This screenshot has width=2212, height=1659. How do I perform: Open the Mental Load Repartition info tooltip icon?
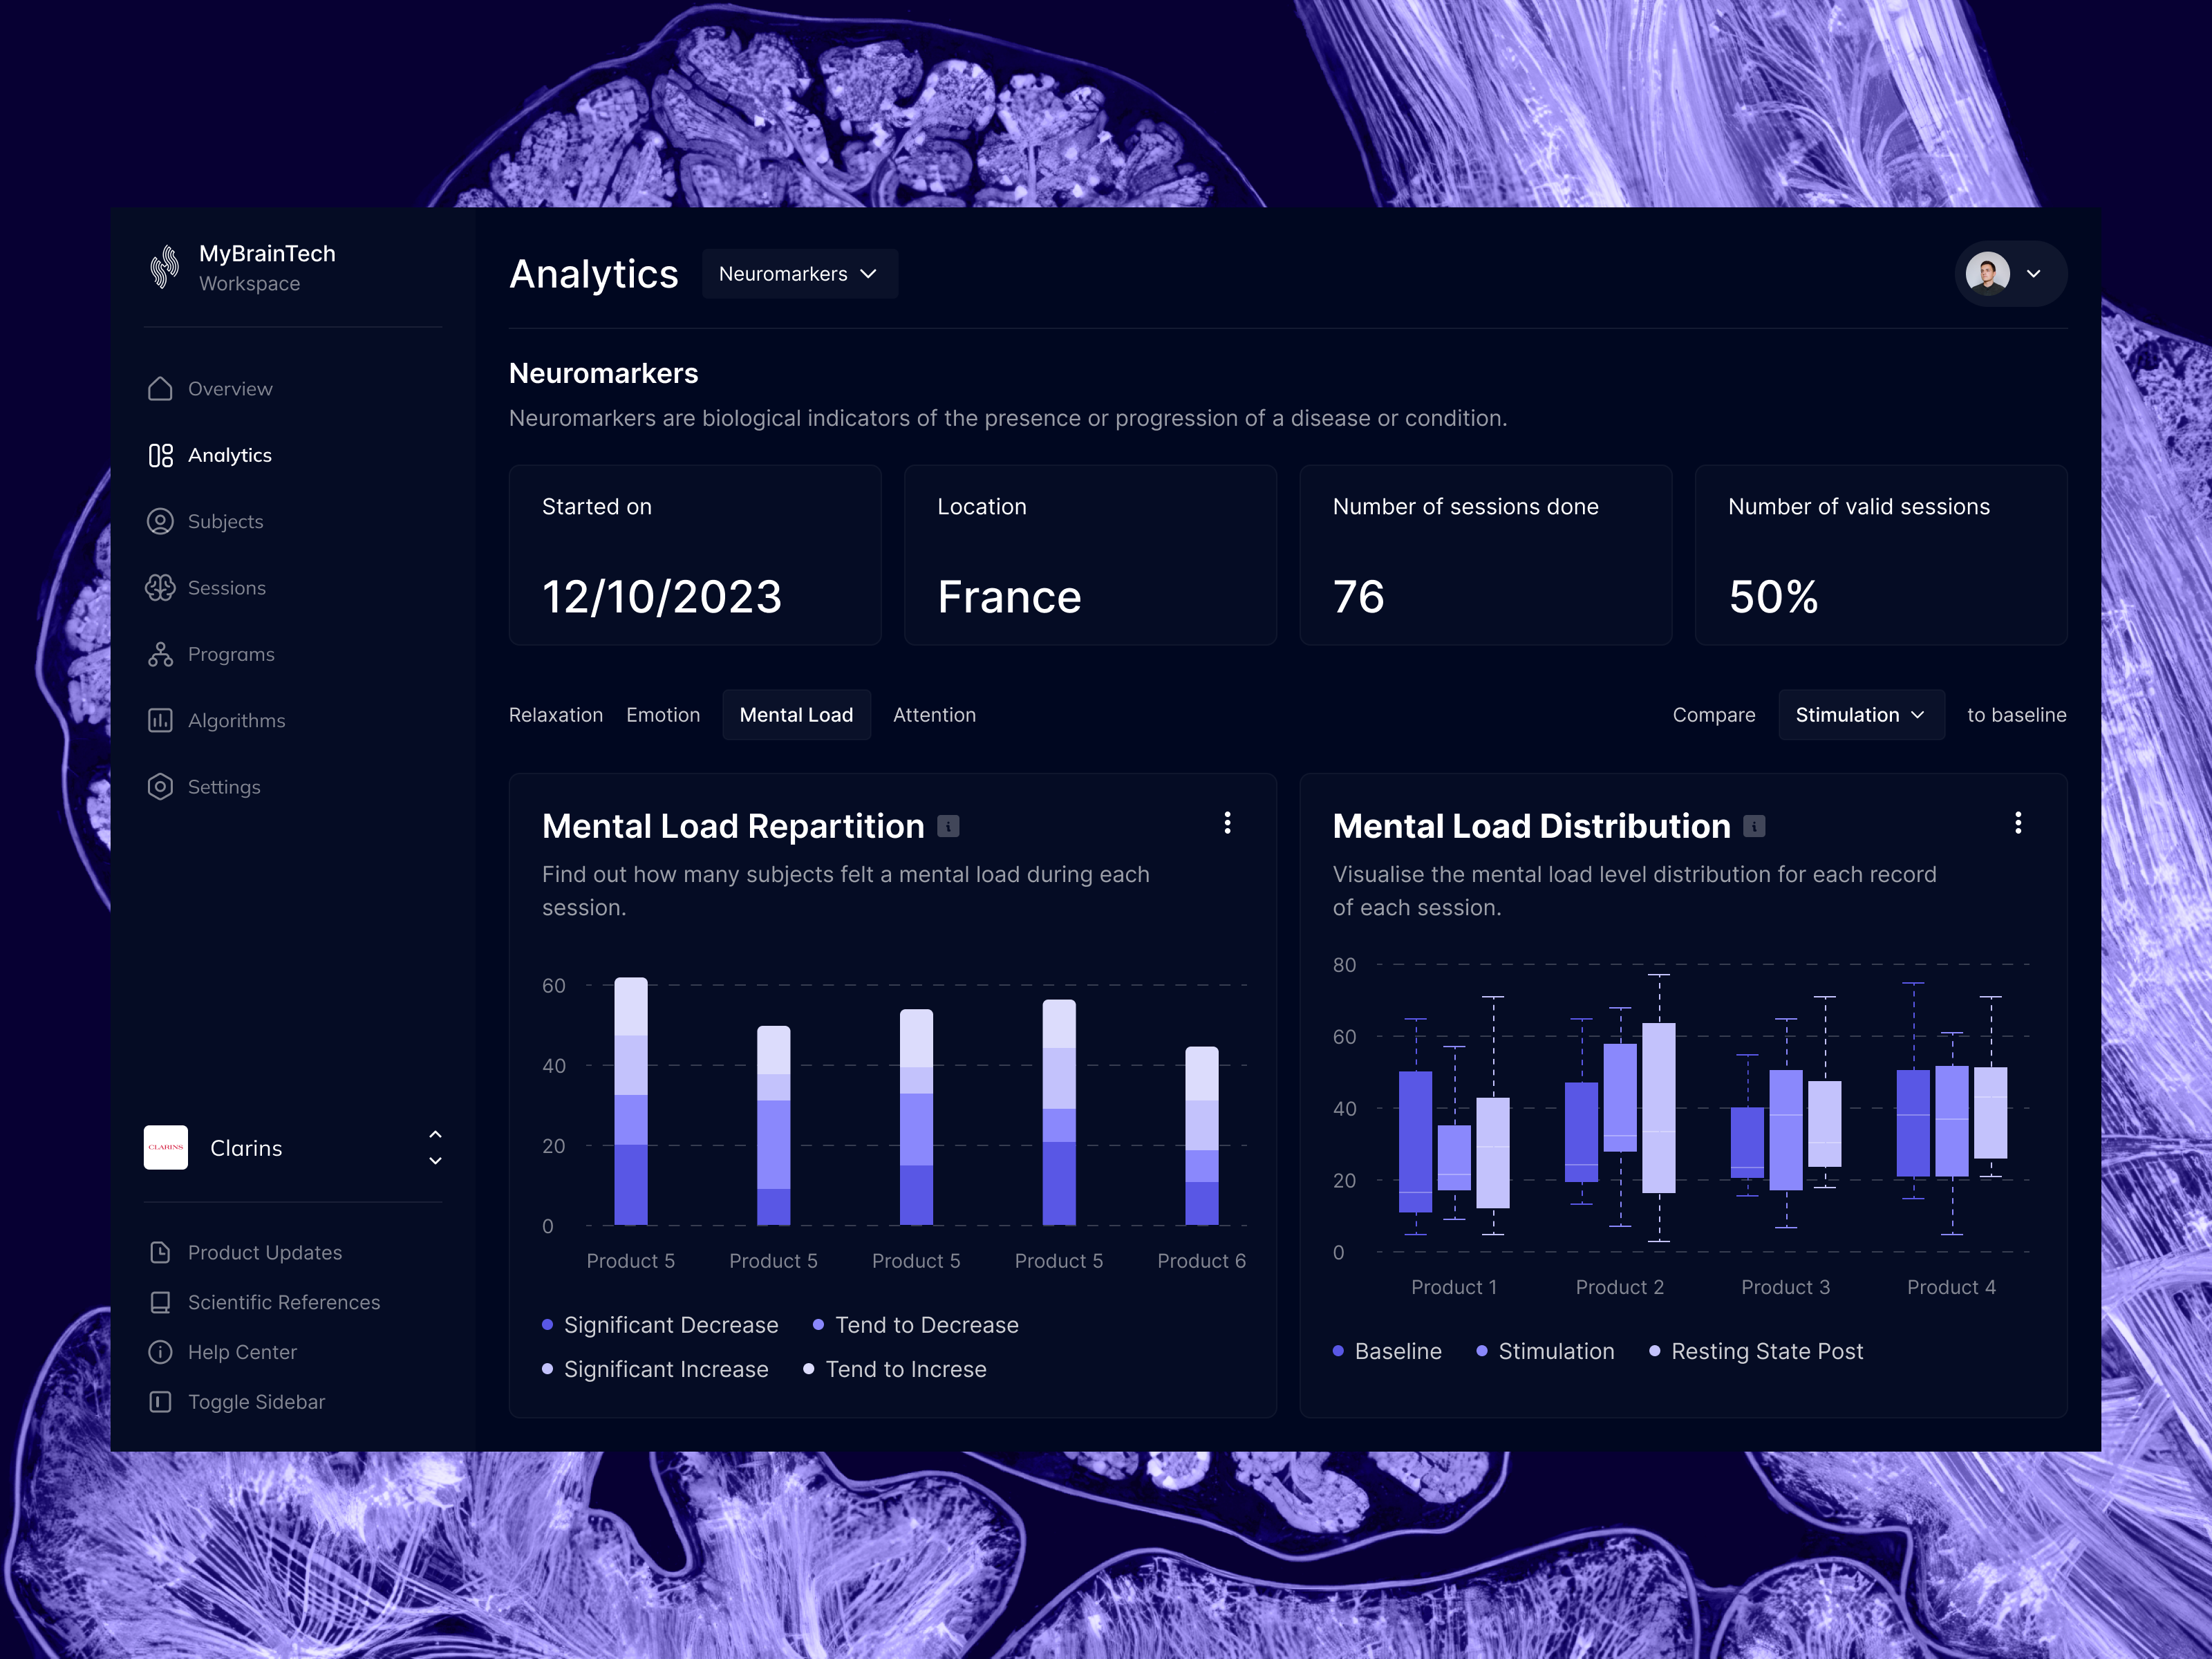click(948, 826)
